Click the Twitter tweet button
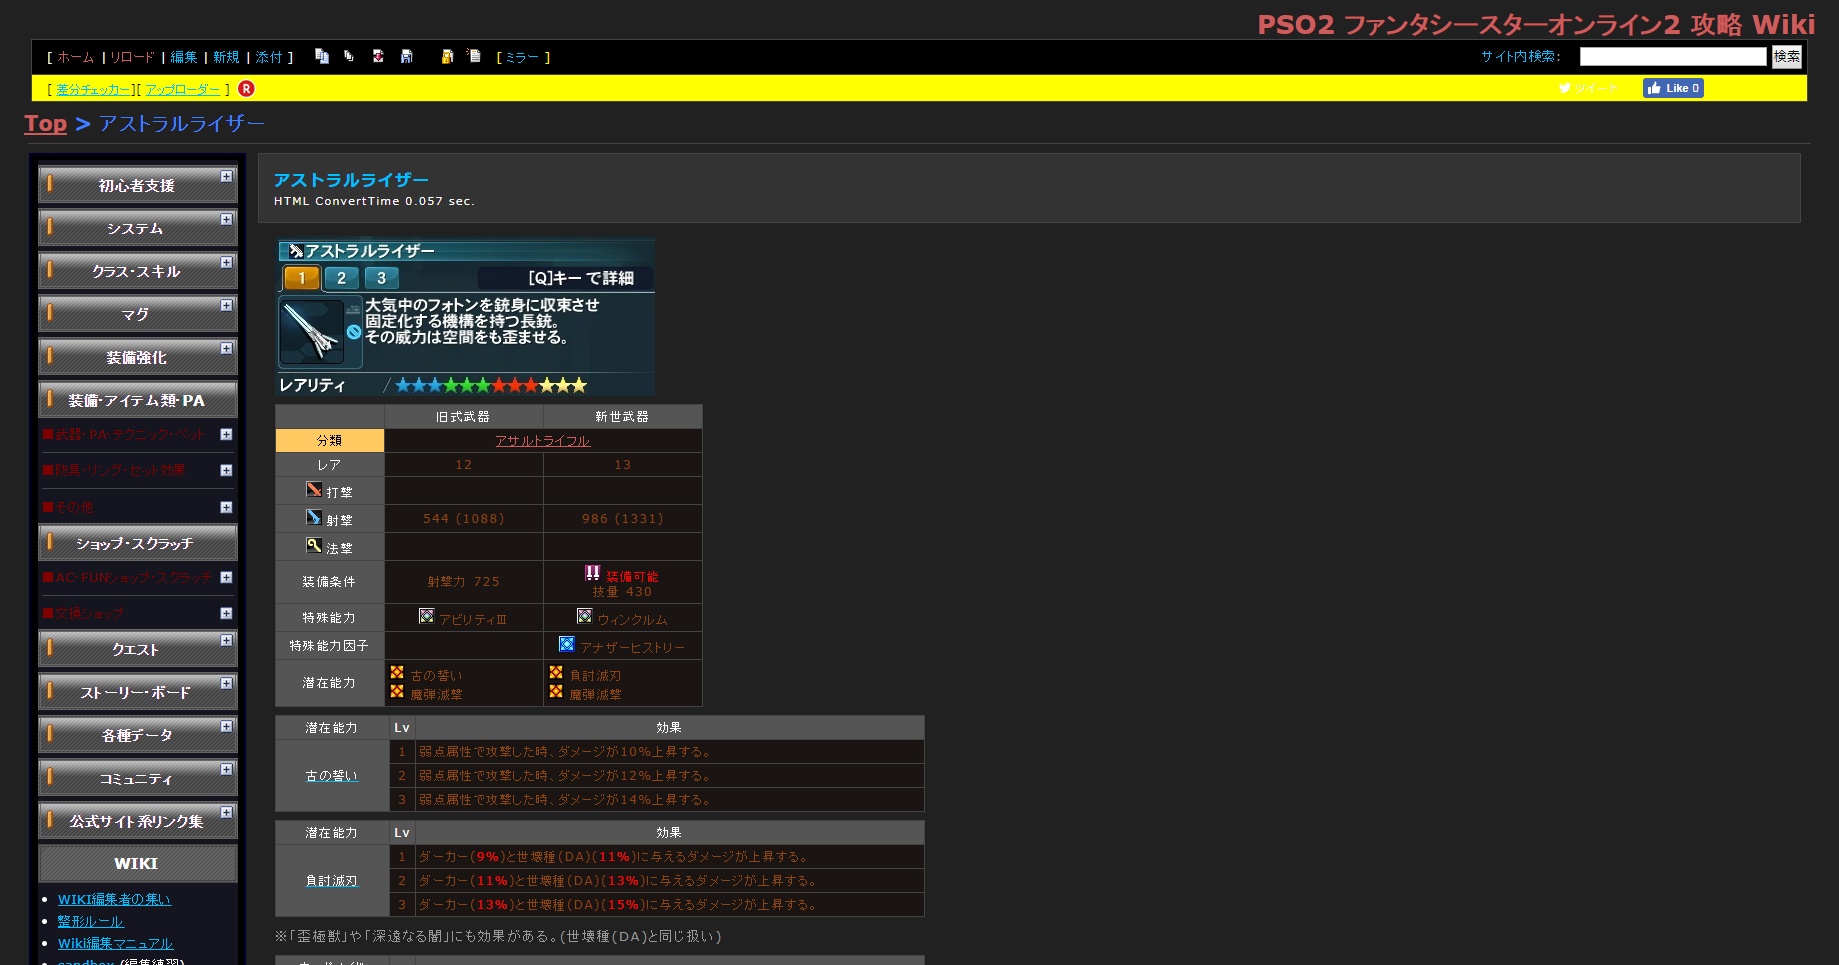This screenshot has width=1839, height=965. (1588, 88)
